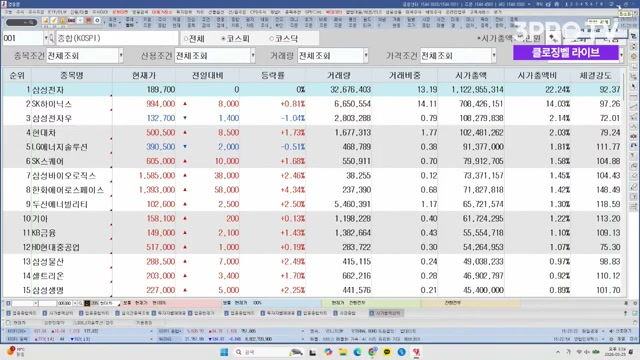Sort by the 시가총액 column header
Screen dimensions: 640x360
[x=471, y=76]
